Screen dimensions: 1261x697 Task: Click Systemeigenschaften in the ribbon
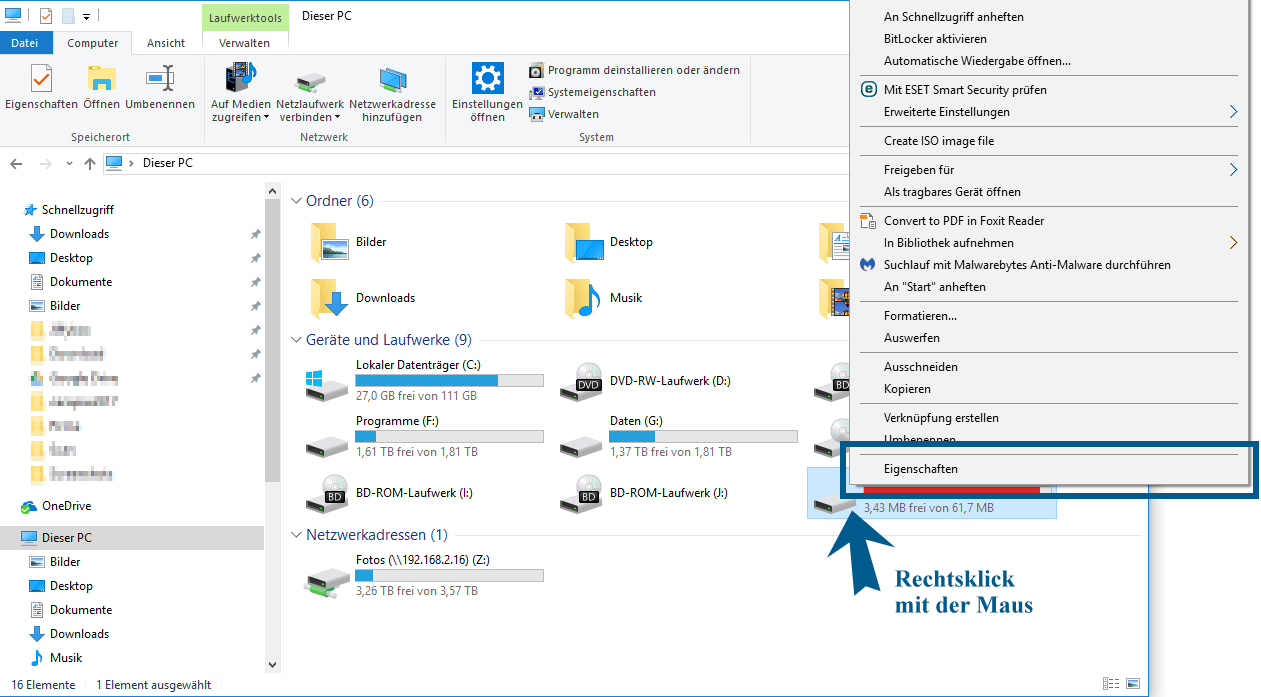click(593, 92)
